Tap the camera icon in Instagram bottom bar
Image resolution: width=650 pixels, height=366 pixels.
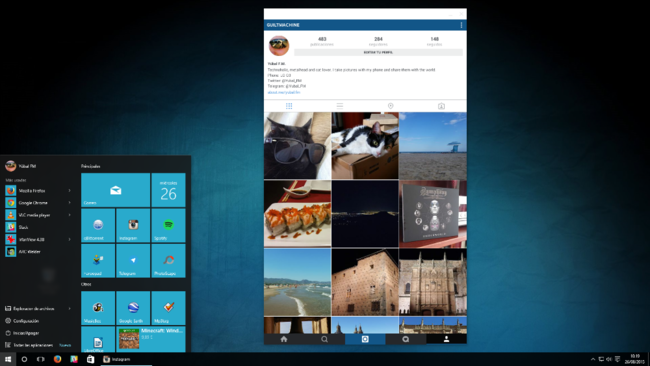click(365, 339)
